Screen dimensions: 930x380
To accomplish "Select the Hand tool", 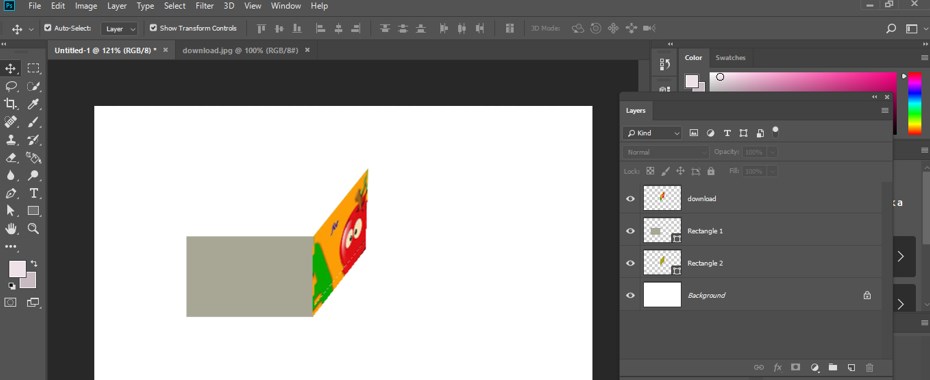I will tap(11, 228).
